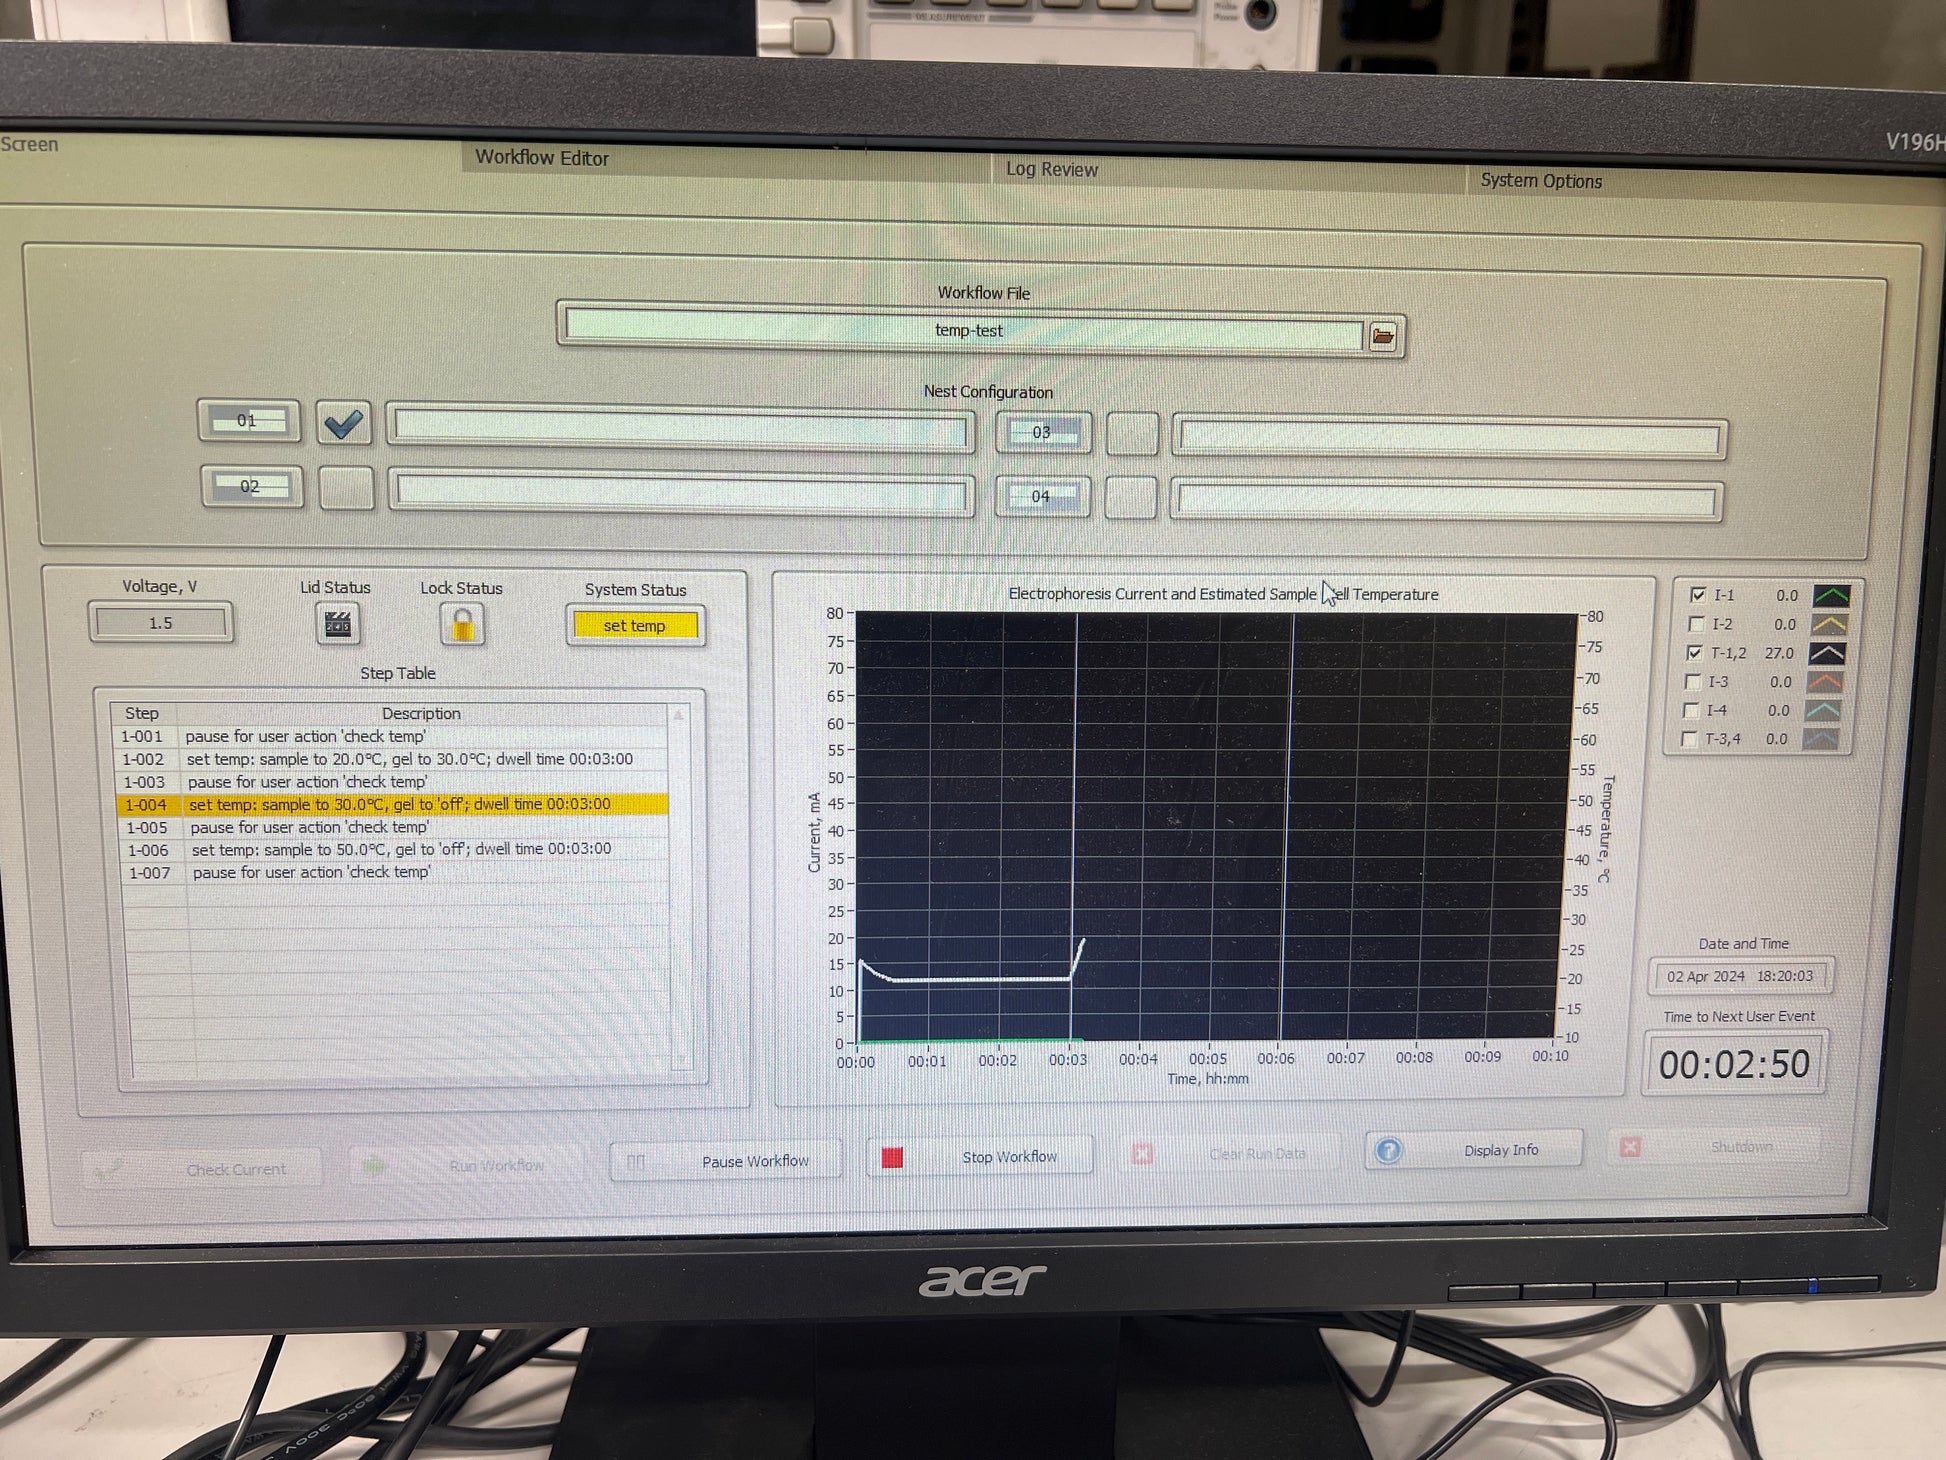Screen dimensions: 1946x1460
Task: Click the T-1,2 value reading 27.0
Action: tap(1779, 653)
